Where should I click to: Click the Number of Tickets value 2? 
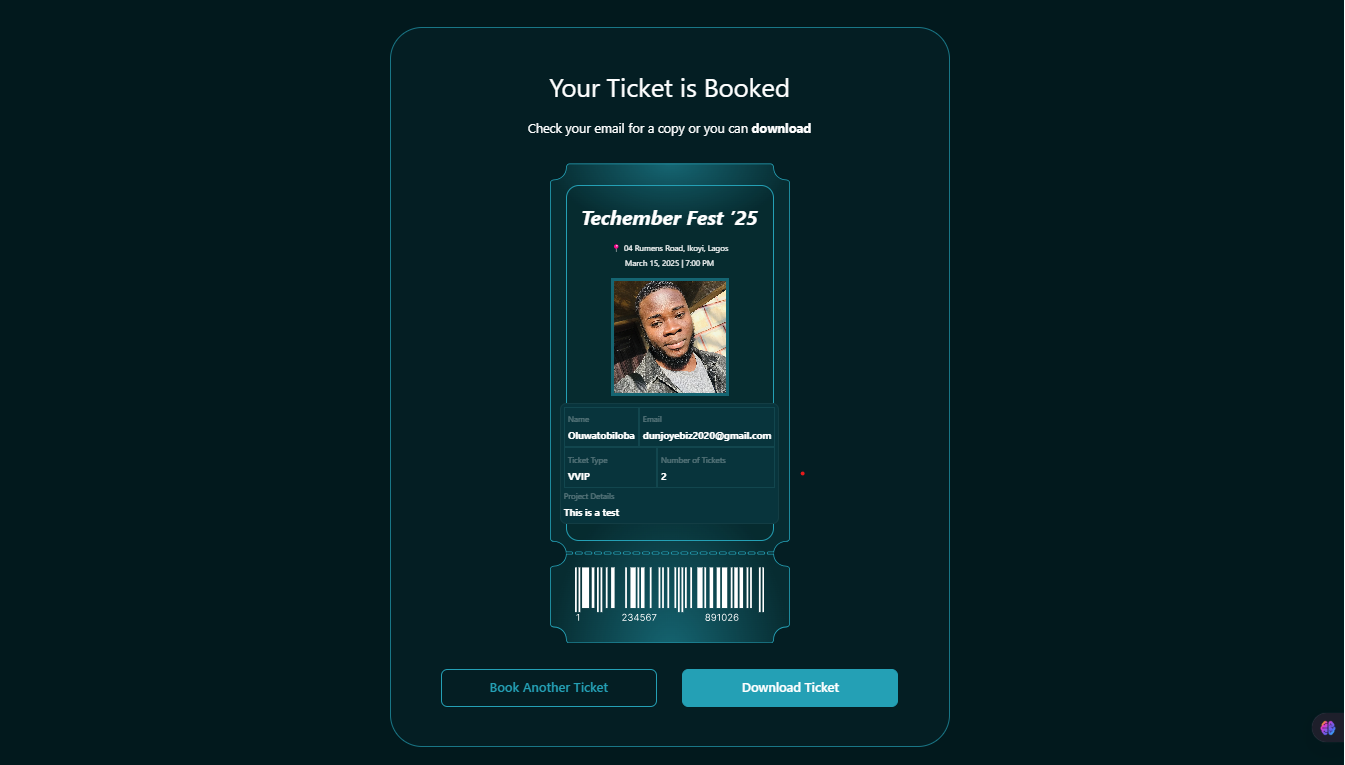point(663,477)
